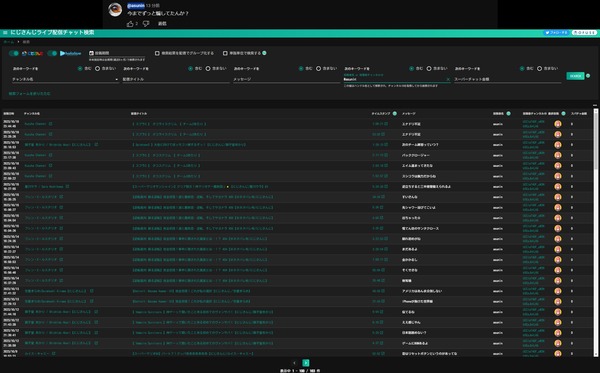Open the calendar icon for date range
Screen dimensions: 600x373
[91, 53]
